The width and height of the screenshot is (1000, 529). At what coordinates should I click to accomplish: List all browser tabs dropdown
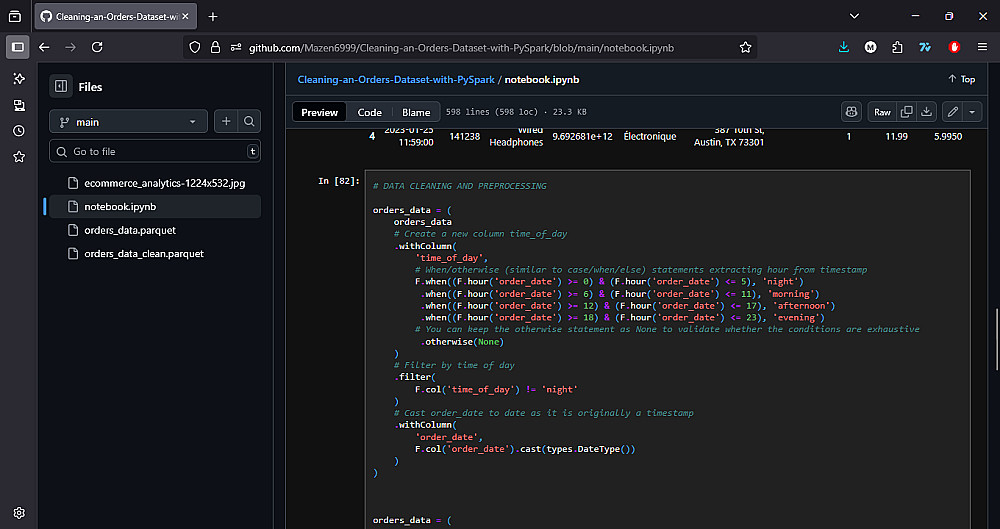point(853,17)
